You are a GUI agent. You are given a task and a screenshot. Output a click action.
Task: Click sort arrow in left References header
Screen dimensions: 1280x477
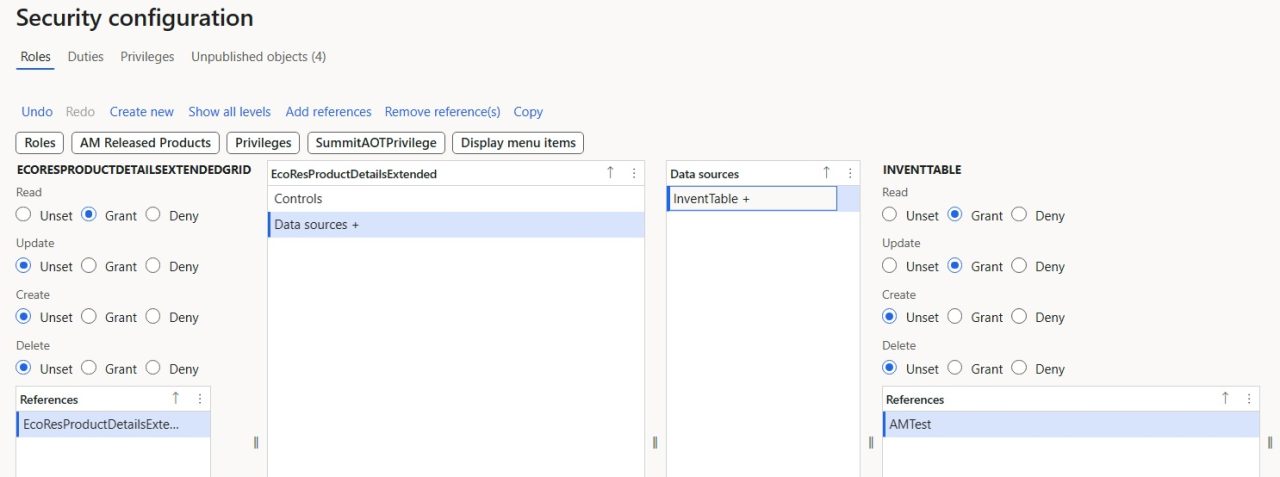click(176, 398)
